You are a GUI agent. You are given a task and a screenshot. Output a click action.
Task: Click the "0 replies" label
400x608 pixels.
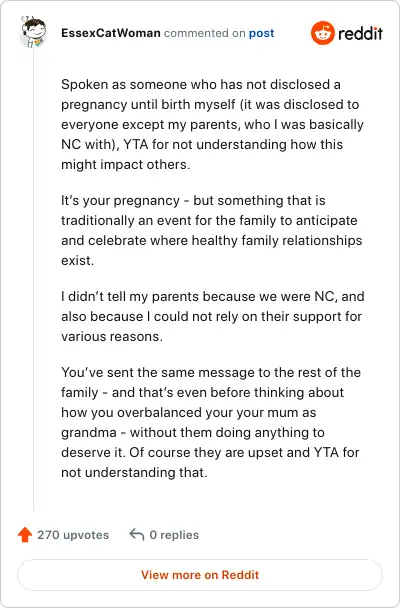pyautogui.click(x=174, y=535)
